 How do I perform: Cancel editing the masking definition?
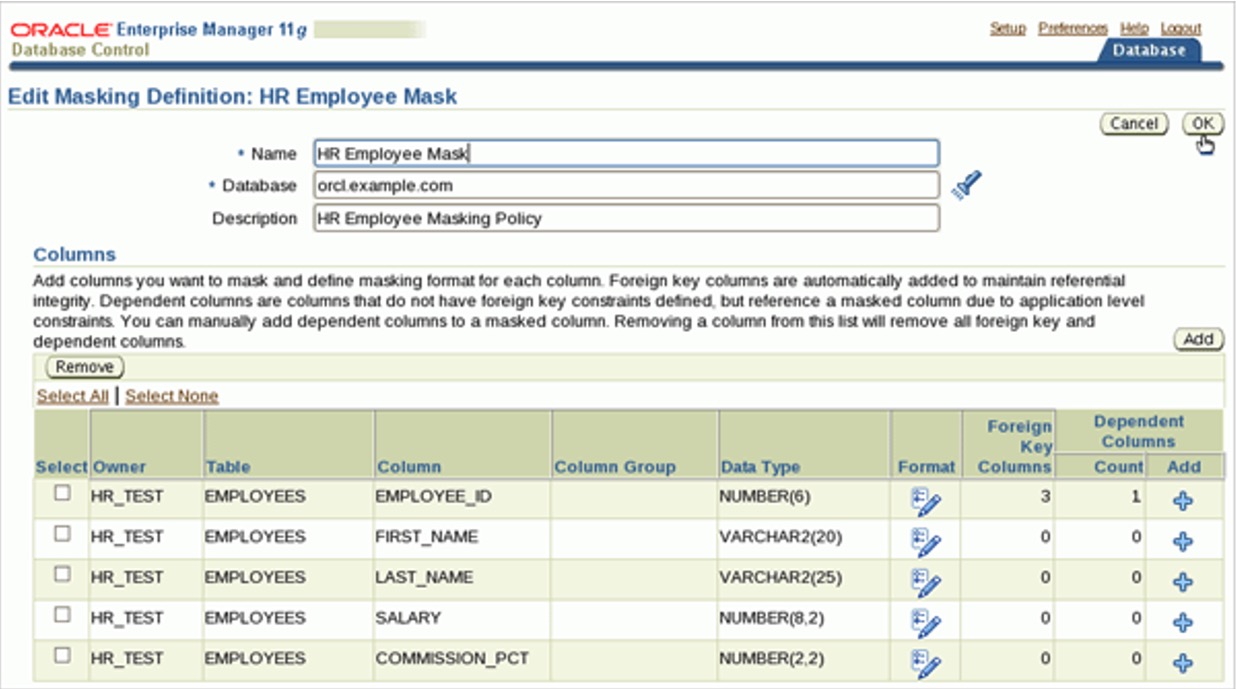coord(1134,123)
